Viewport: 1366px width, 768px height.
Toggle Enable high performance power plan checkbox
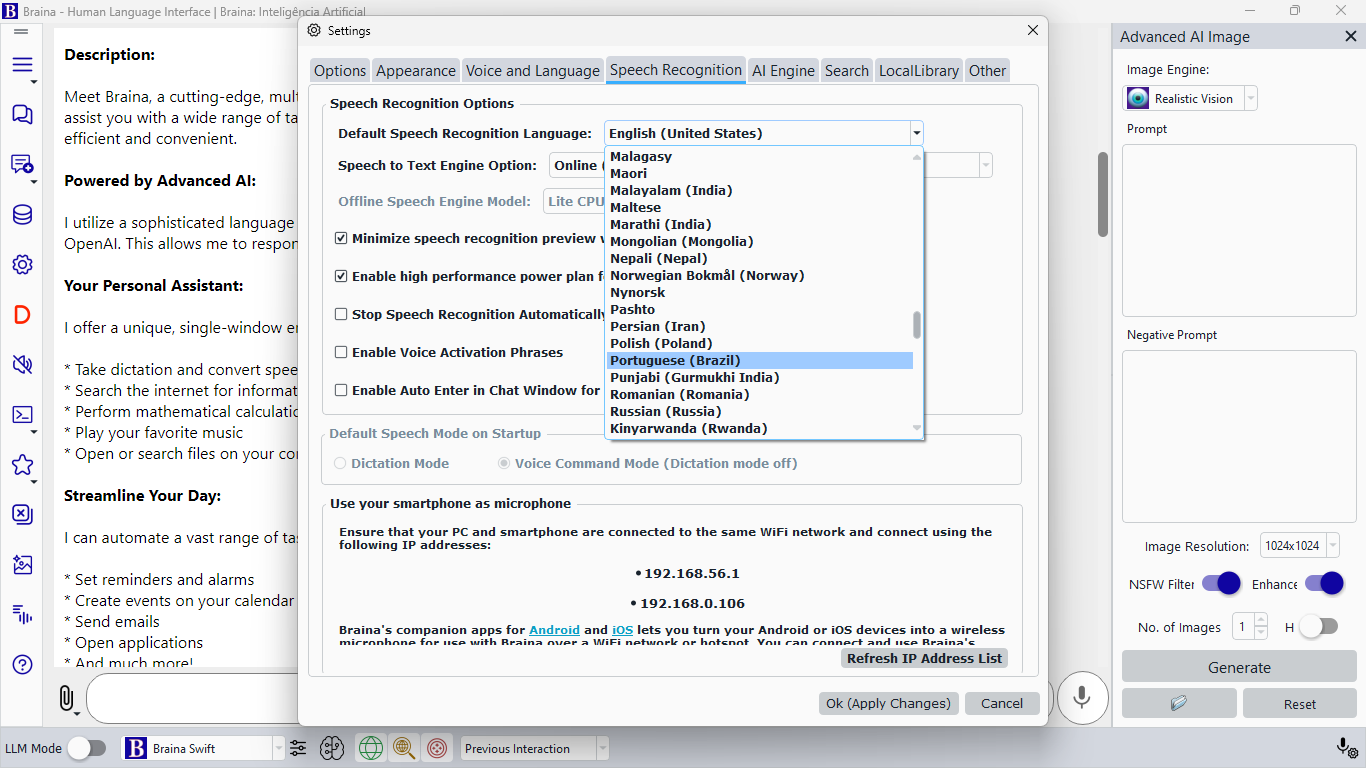pyautogui.click(x=341, y=276)
